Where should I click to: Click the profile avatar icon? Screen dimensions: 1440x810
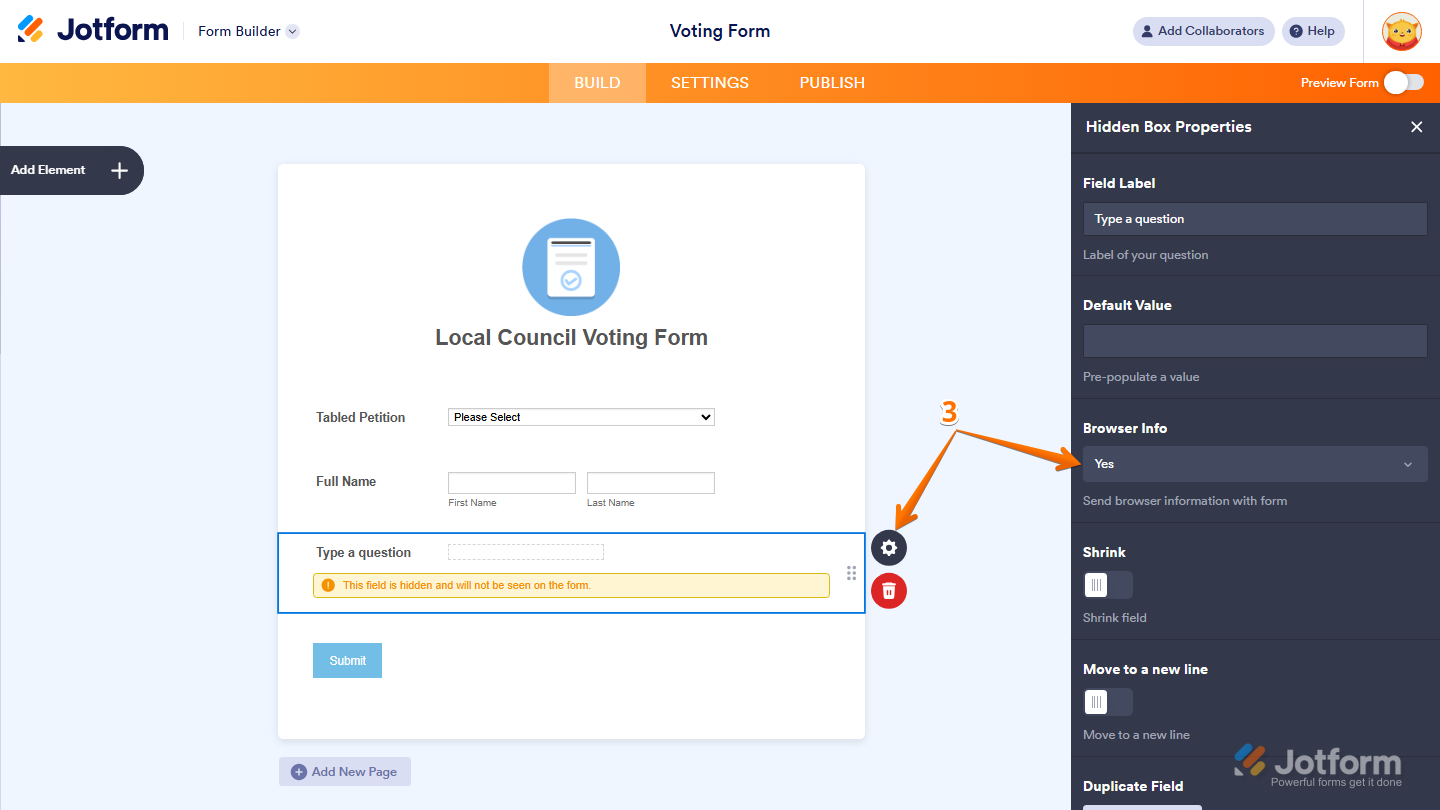tap(1401, 31)
